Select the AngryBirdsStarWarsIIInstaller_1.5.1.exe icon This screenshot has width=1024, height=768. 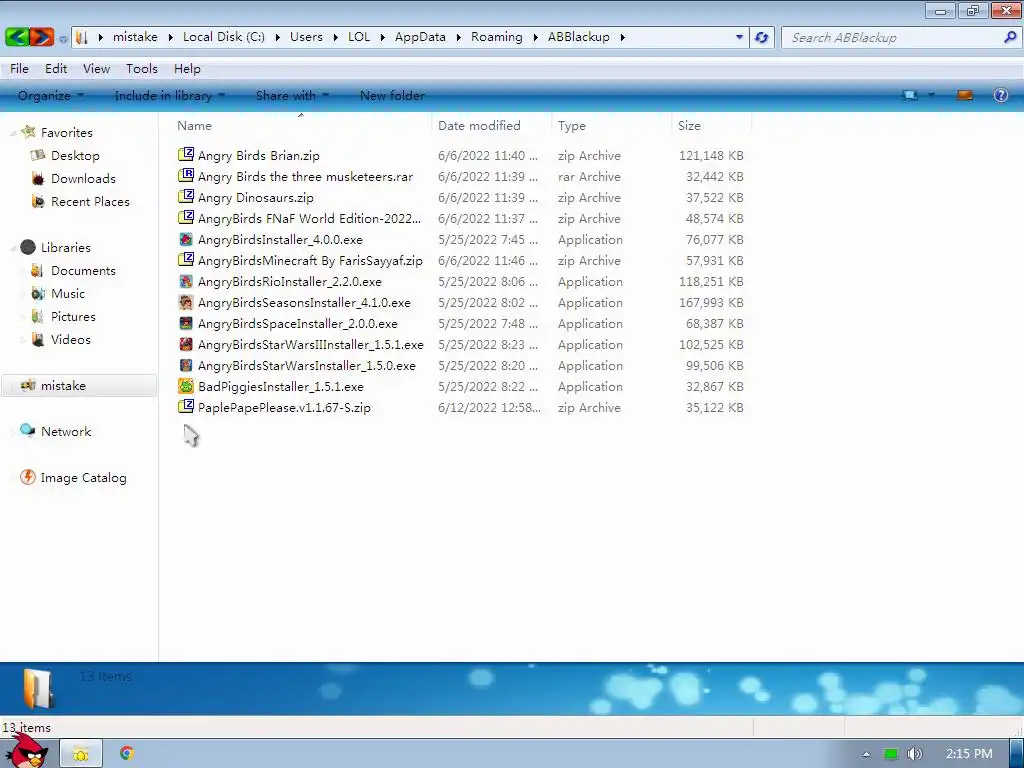[x=186, y=344]
